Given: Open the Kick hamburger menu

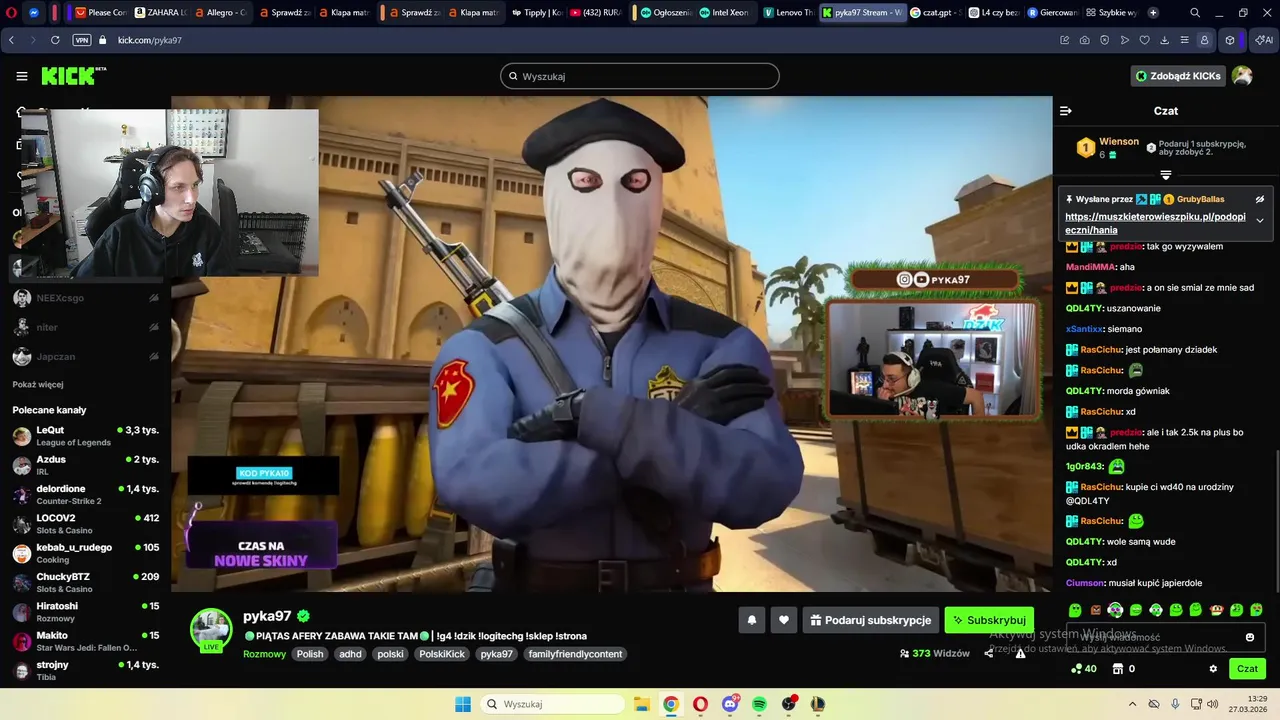Looking at the screenshot, I should point(22,76).
